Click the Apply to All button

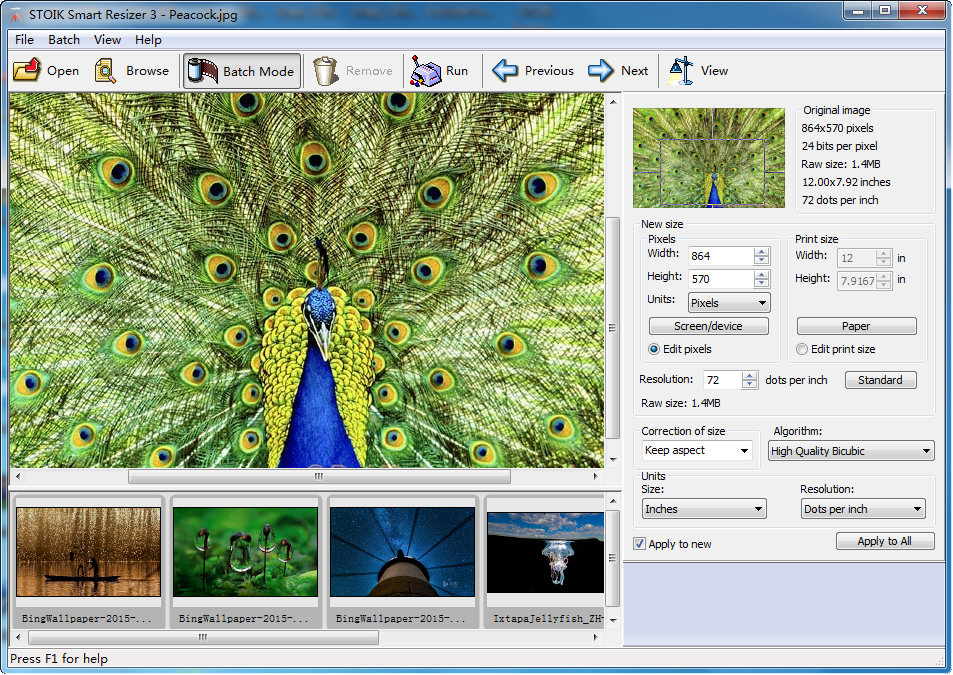pyautogui.click(x=884, y=541)
